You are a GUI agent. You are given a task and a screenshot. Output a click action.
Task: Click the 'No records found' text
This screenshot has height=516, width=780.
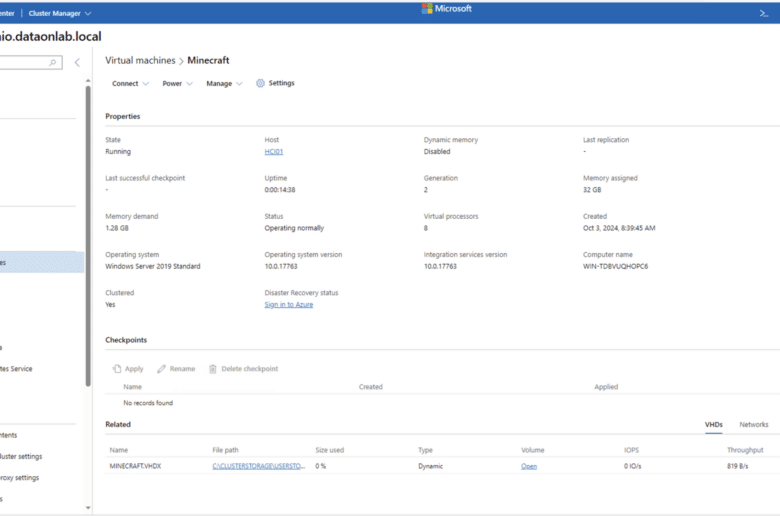click(148, 403)
